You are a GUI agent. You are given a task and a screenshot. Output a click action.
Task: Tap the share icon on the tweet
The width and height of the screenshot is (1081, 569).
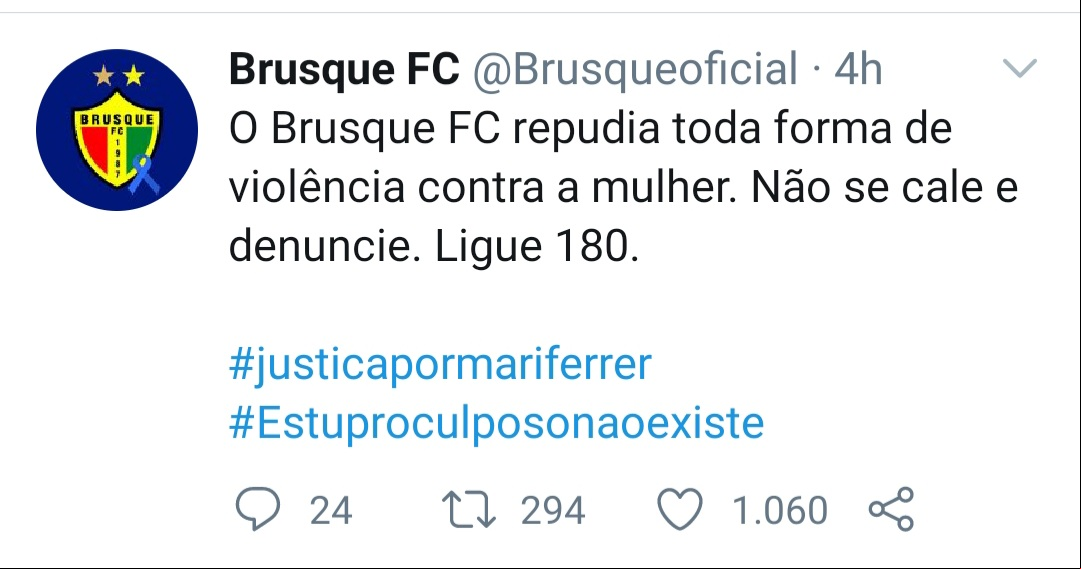point(891,509)
